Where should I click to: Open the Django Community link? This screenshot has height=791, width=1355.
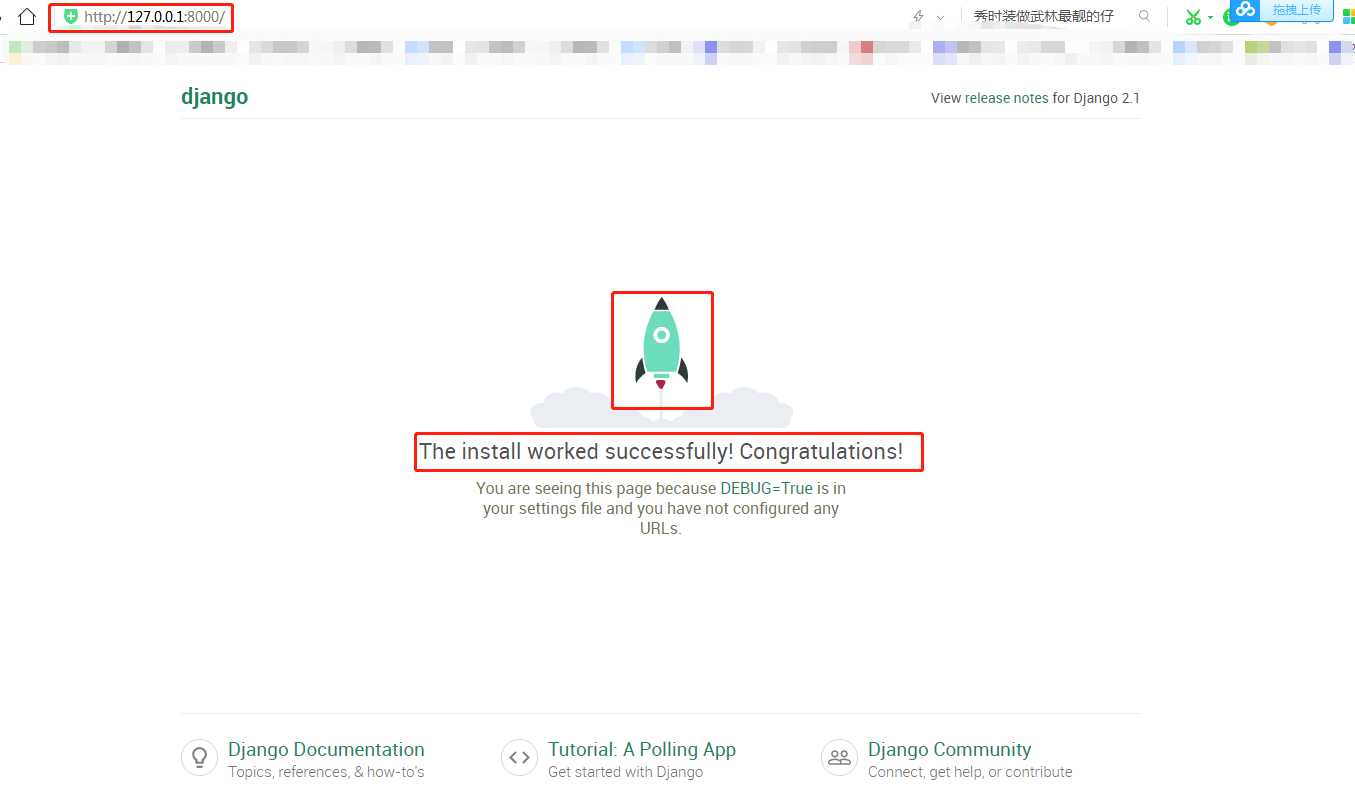coord(949,749)
